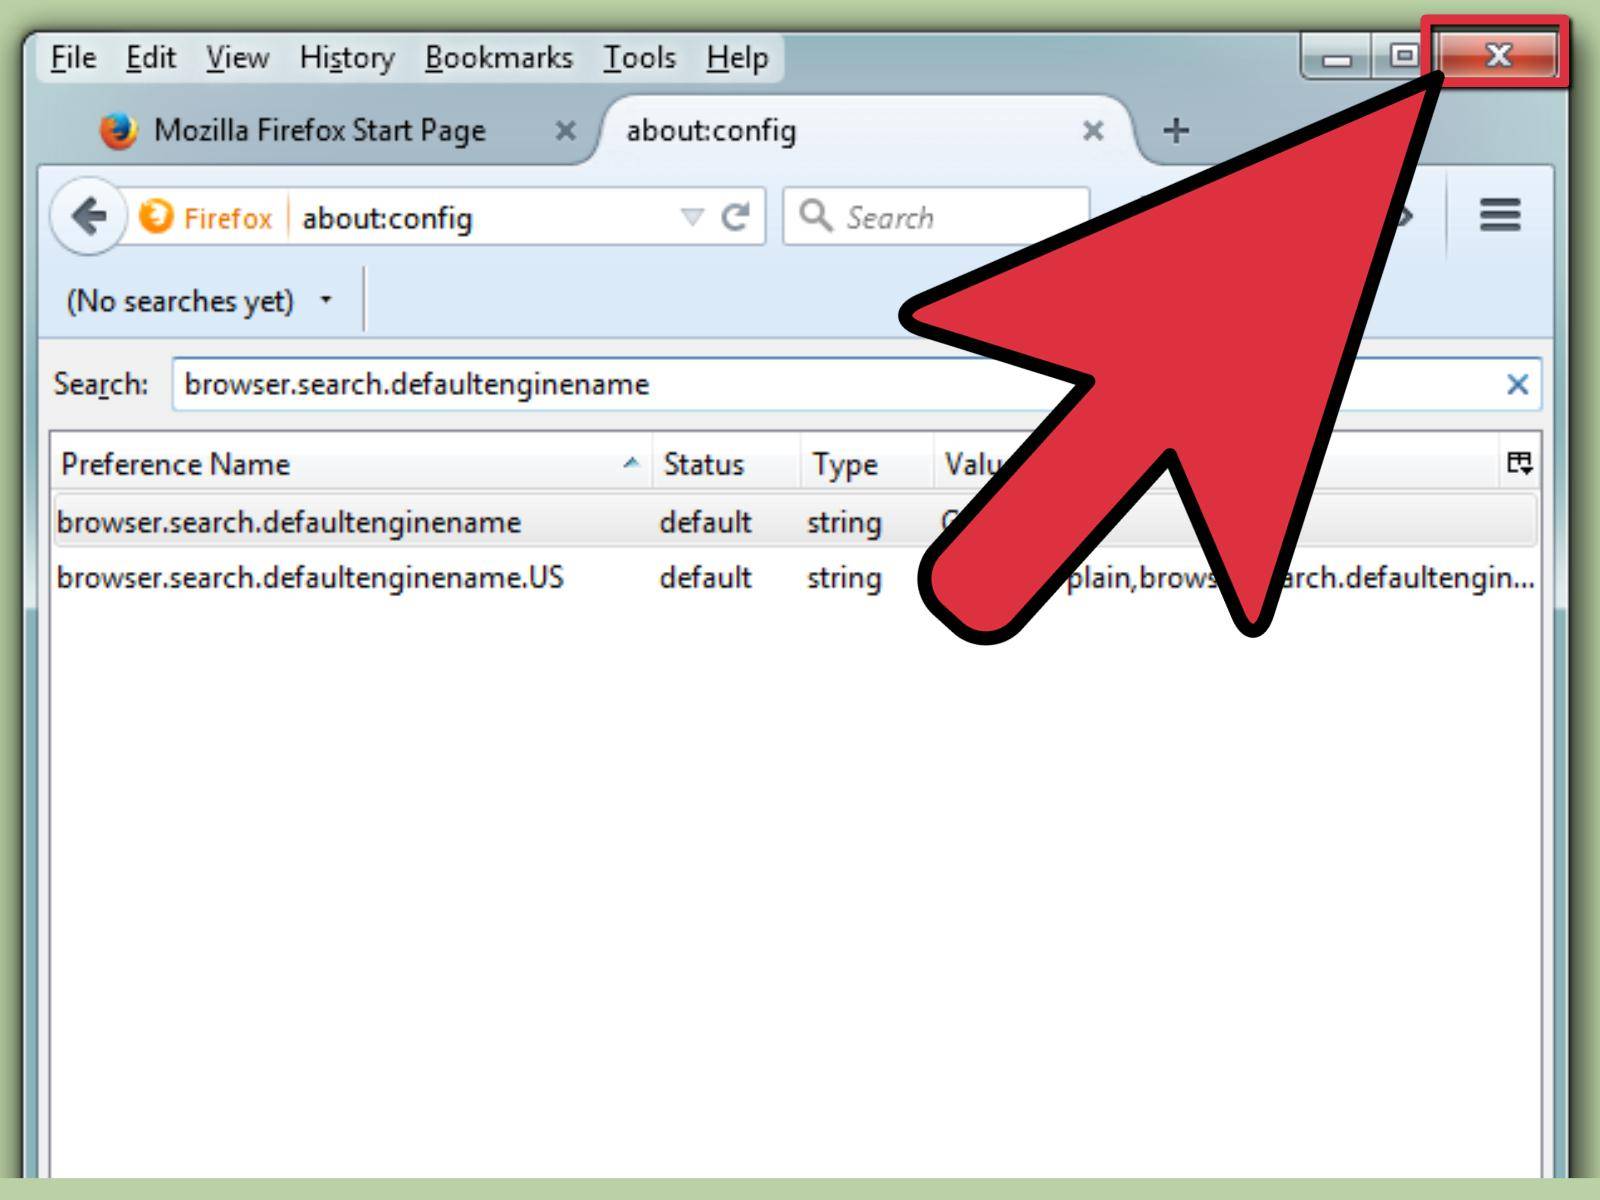
Task: Close the Mozilla Firefox Start Page tab
Action: click(566, 131)
